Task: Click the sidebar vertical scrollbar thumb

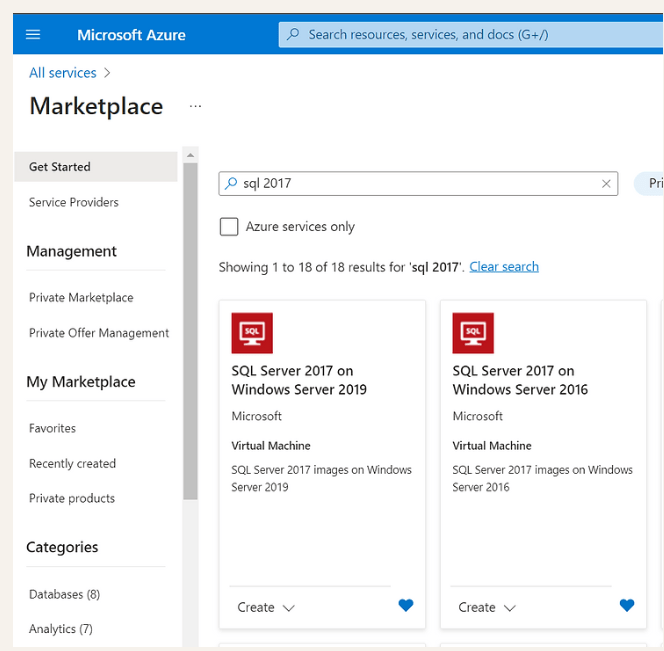Action: [x=191, y=331]
